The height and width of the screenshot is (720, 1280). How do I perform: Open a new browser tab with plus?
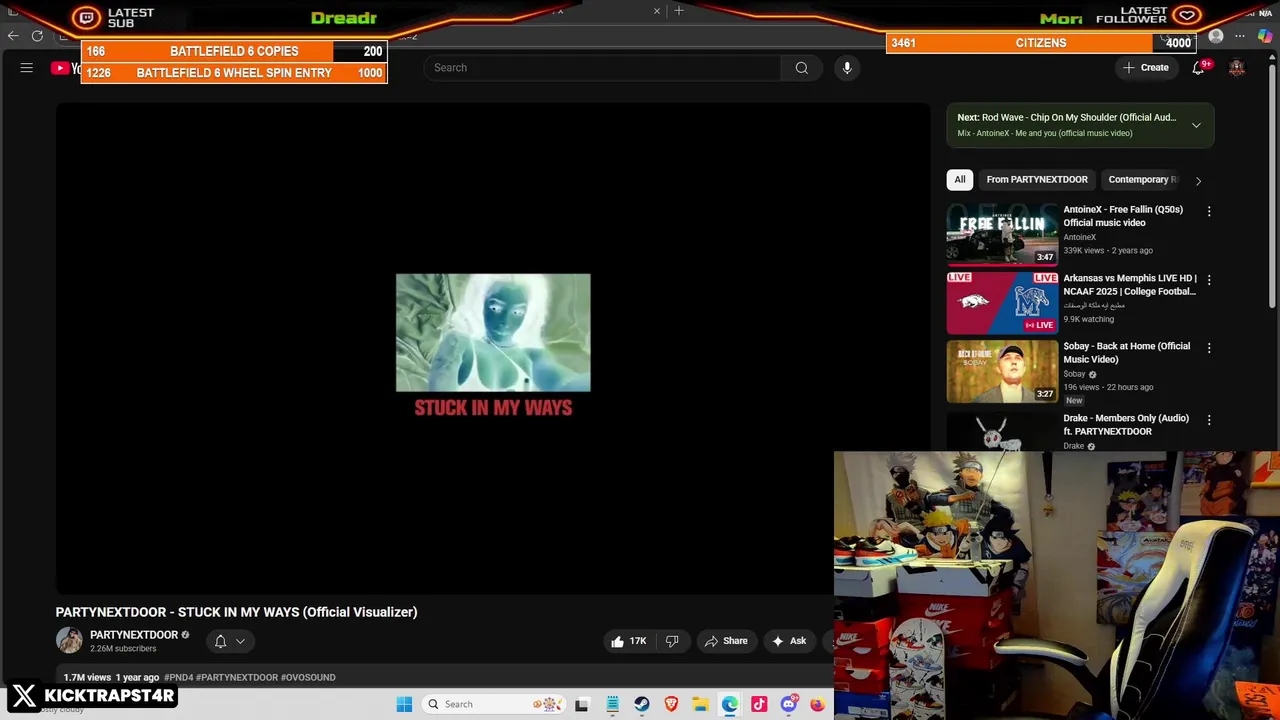tap(679, 11)
